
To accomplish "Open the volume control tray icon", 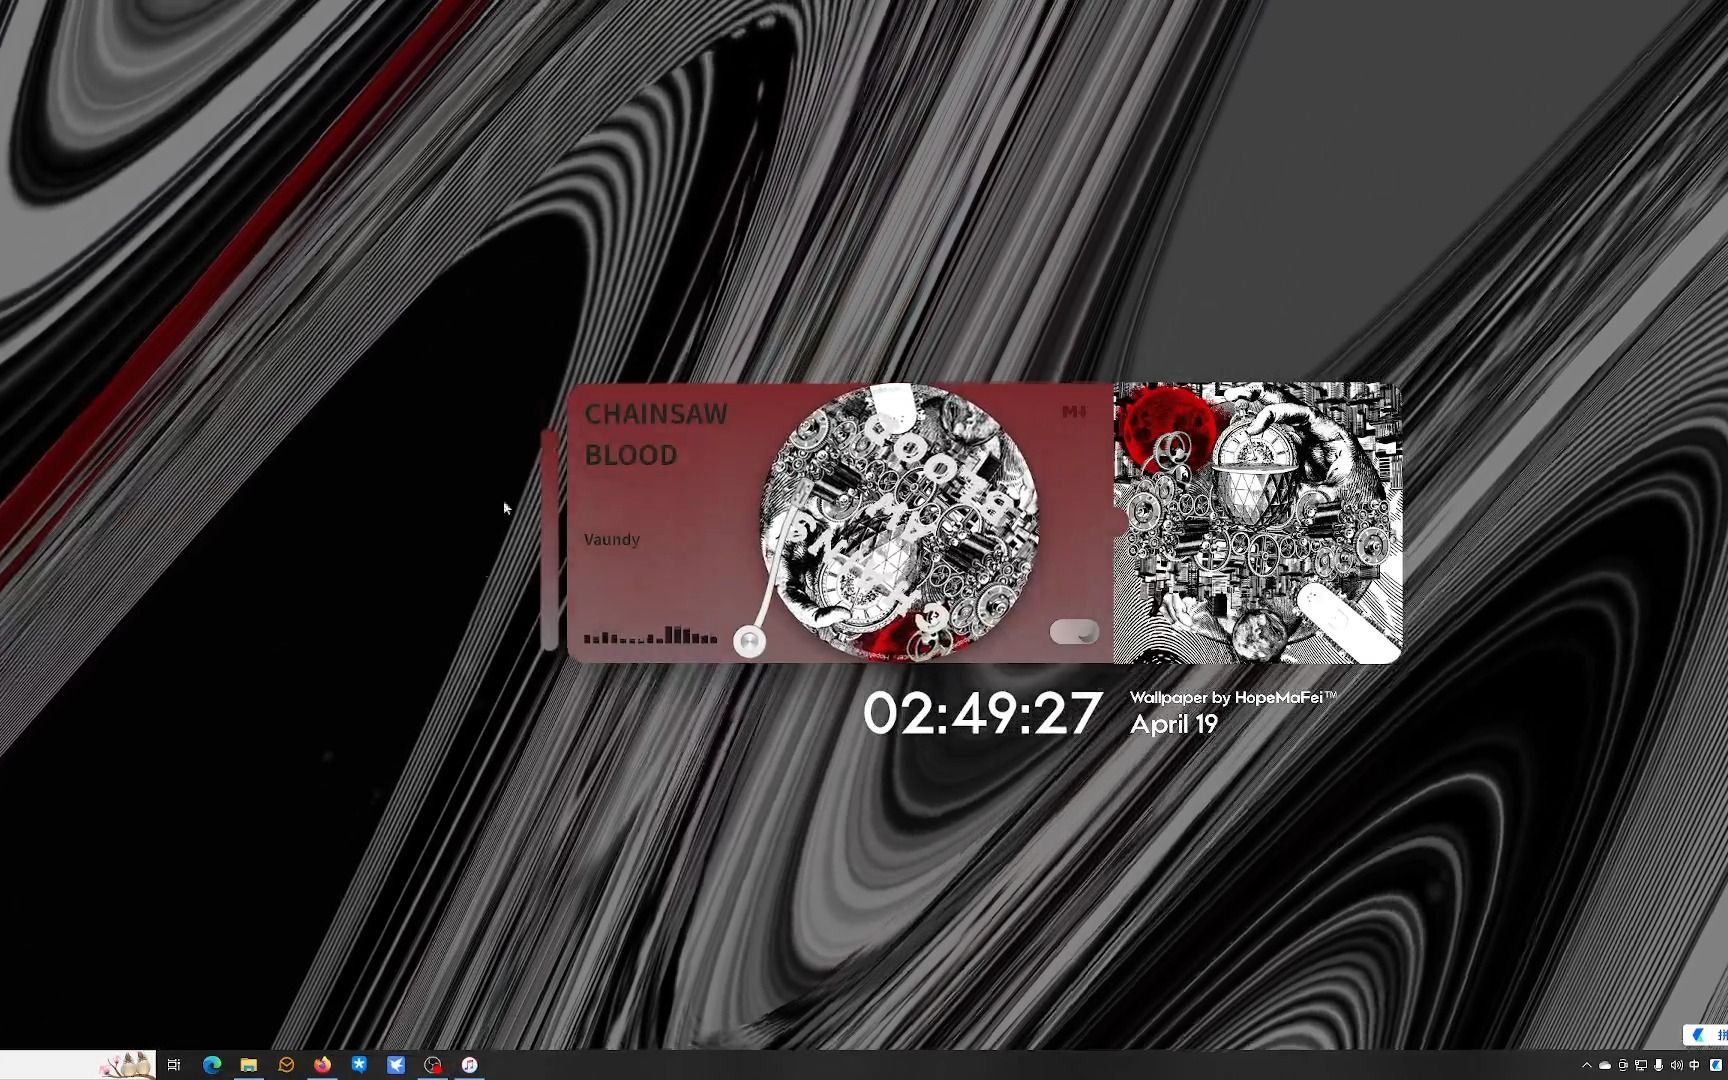I will coord(1677,1066).
